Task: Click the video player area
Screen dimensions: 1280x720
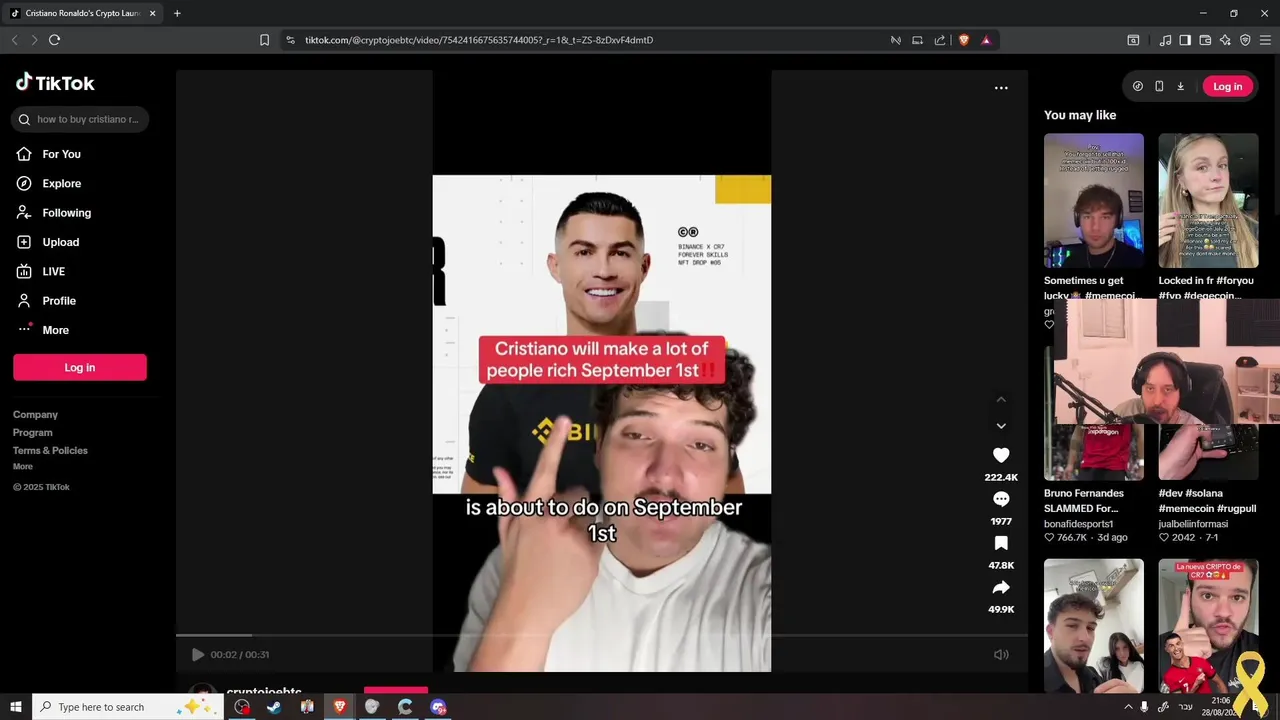Action: (x=602, y=370)
